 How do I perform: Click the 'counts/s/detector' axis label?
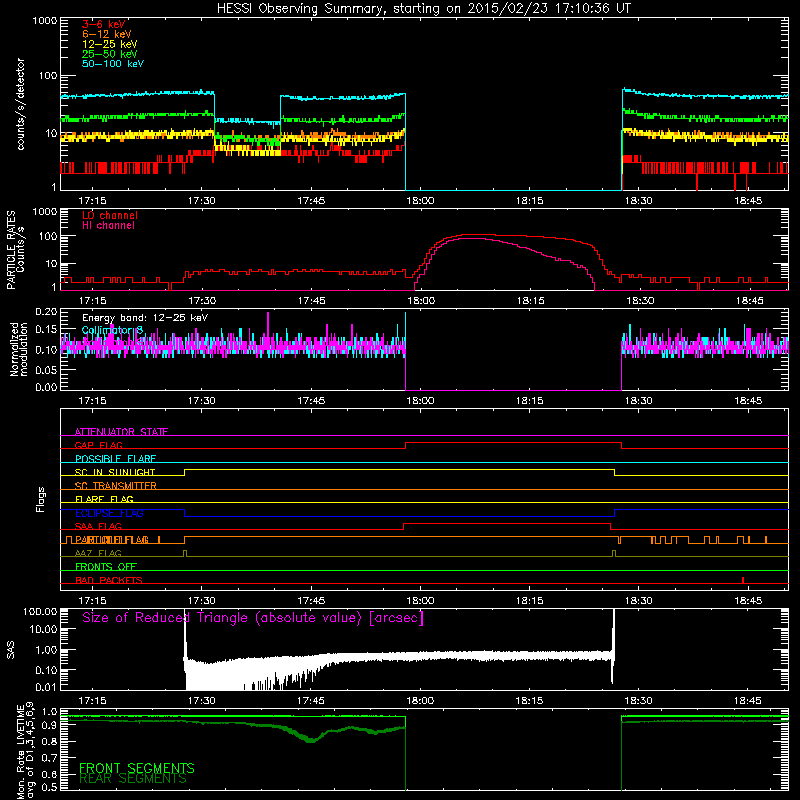tap(21, 104)
